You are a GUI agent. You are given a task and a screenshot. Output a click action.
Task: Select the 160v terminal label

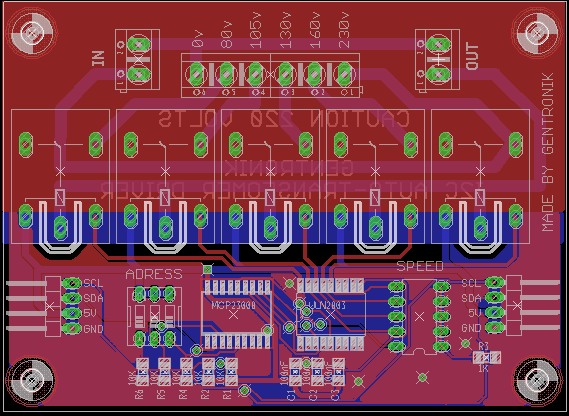[x=315, y=30]
